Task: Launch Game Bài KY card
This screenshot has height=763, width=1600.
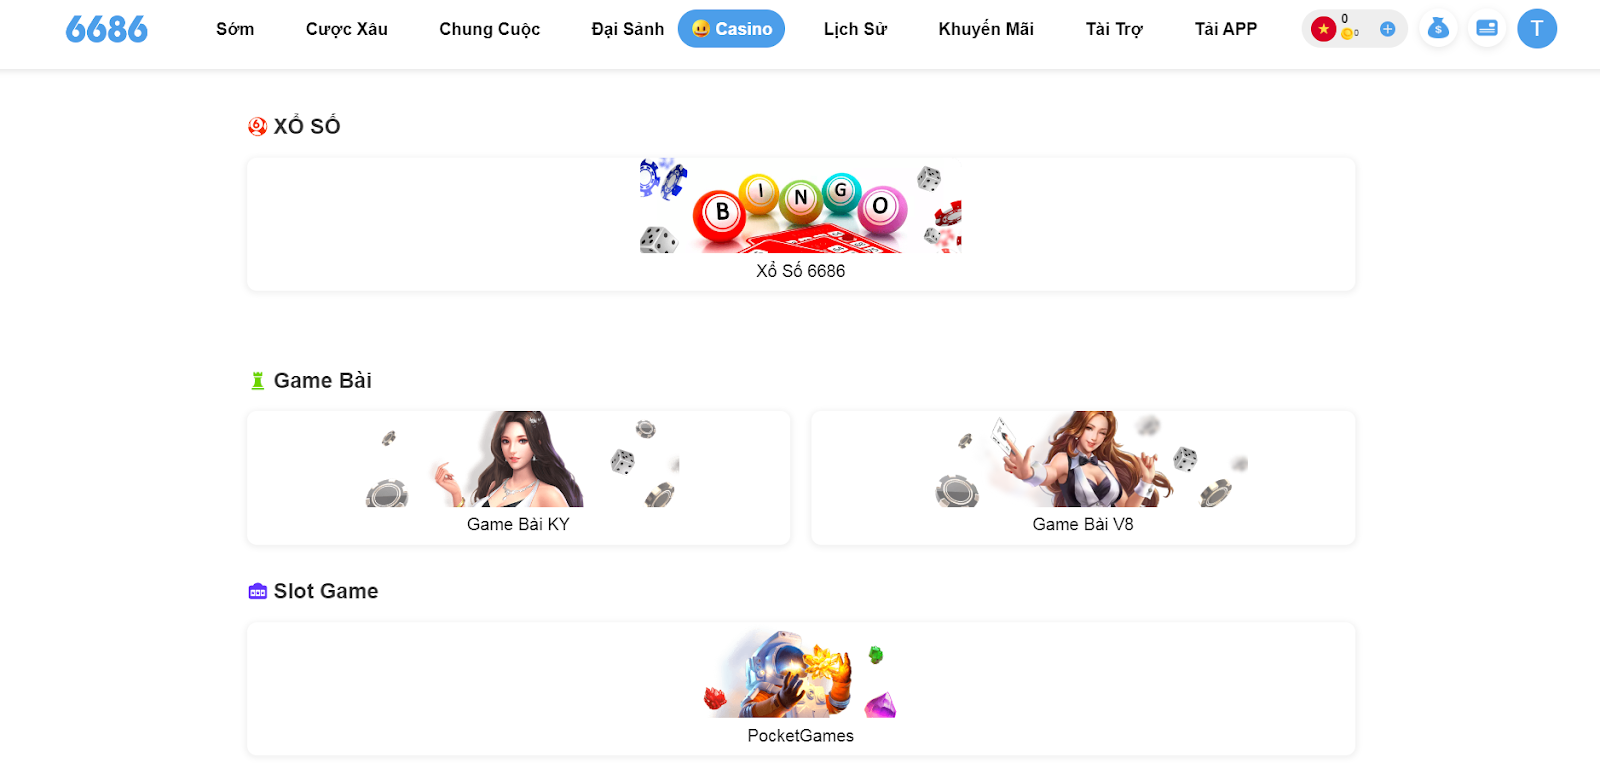Action: (x=518, y=478)
